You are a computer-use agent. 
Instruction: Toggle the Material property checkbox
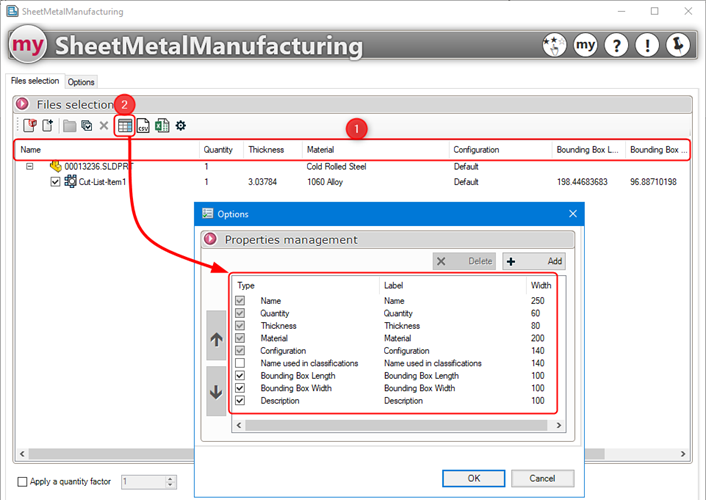pos(240,338)
